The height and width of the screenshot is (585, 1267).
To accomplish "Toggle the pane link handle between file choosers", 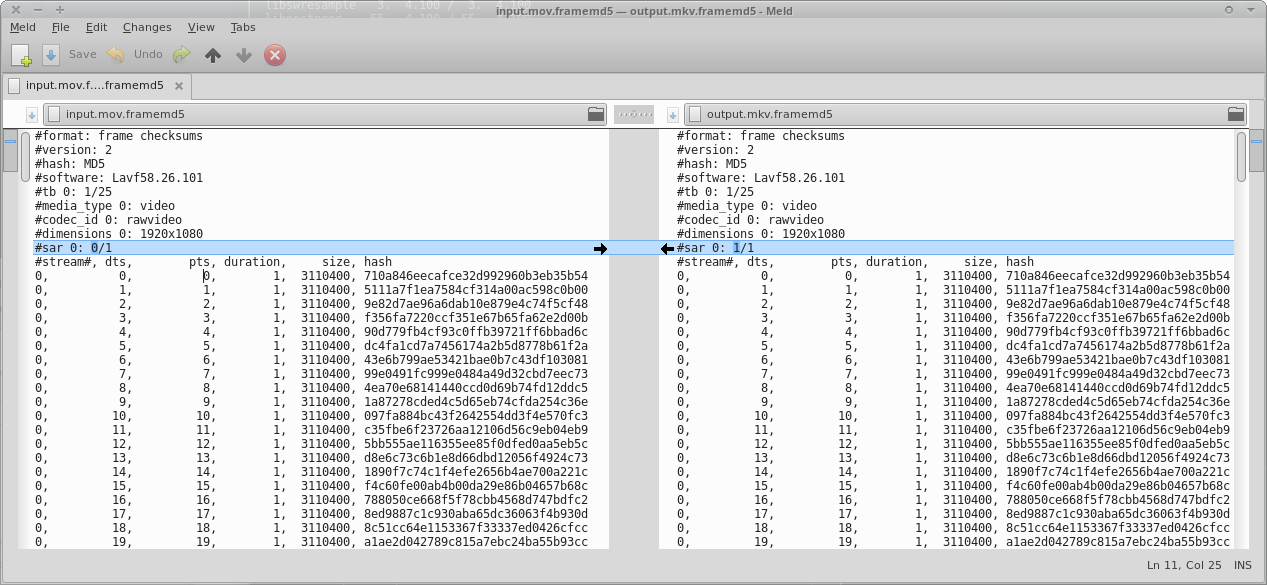I will pyautogui.click(x=634, y=115).
